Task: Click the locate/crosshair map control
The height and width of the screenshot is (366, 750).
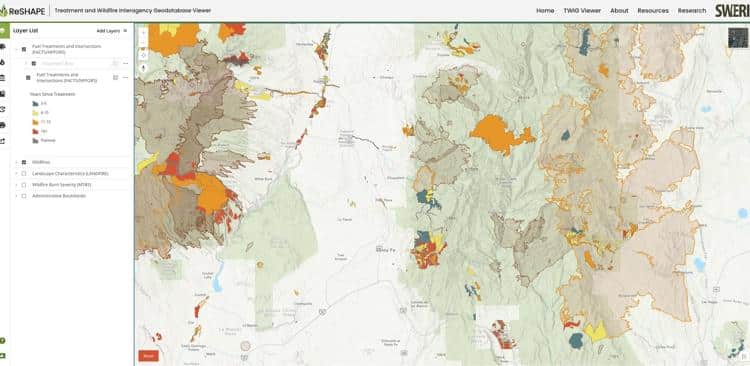Action: (x=143, y=55)
